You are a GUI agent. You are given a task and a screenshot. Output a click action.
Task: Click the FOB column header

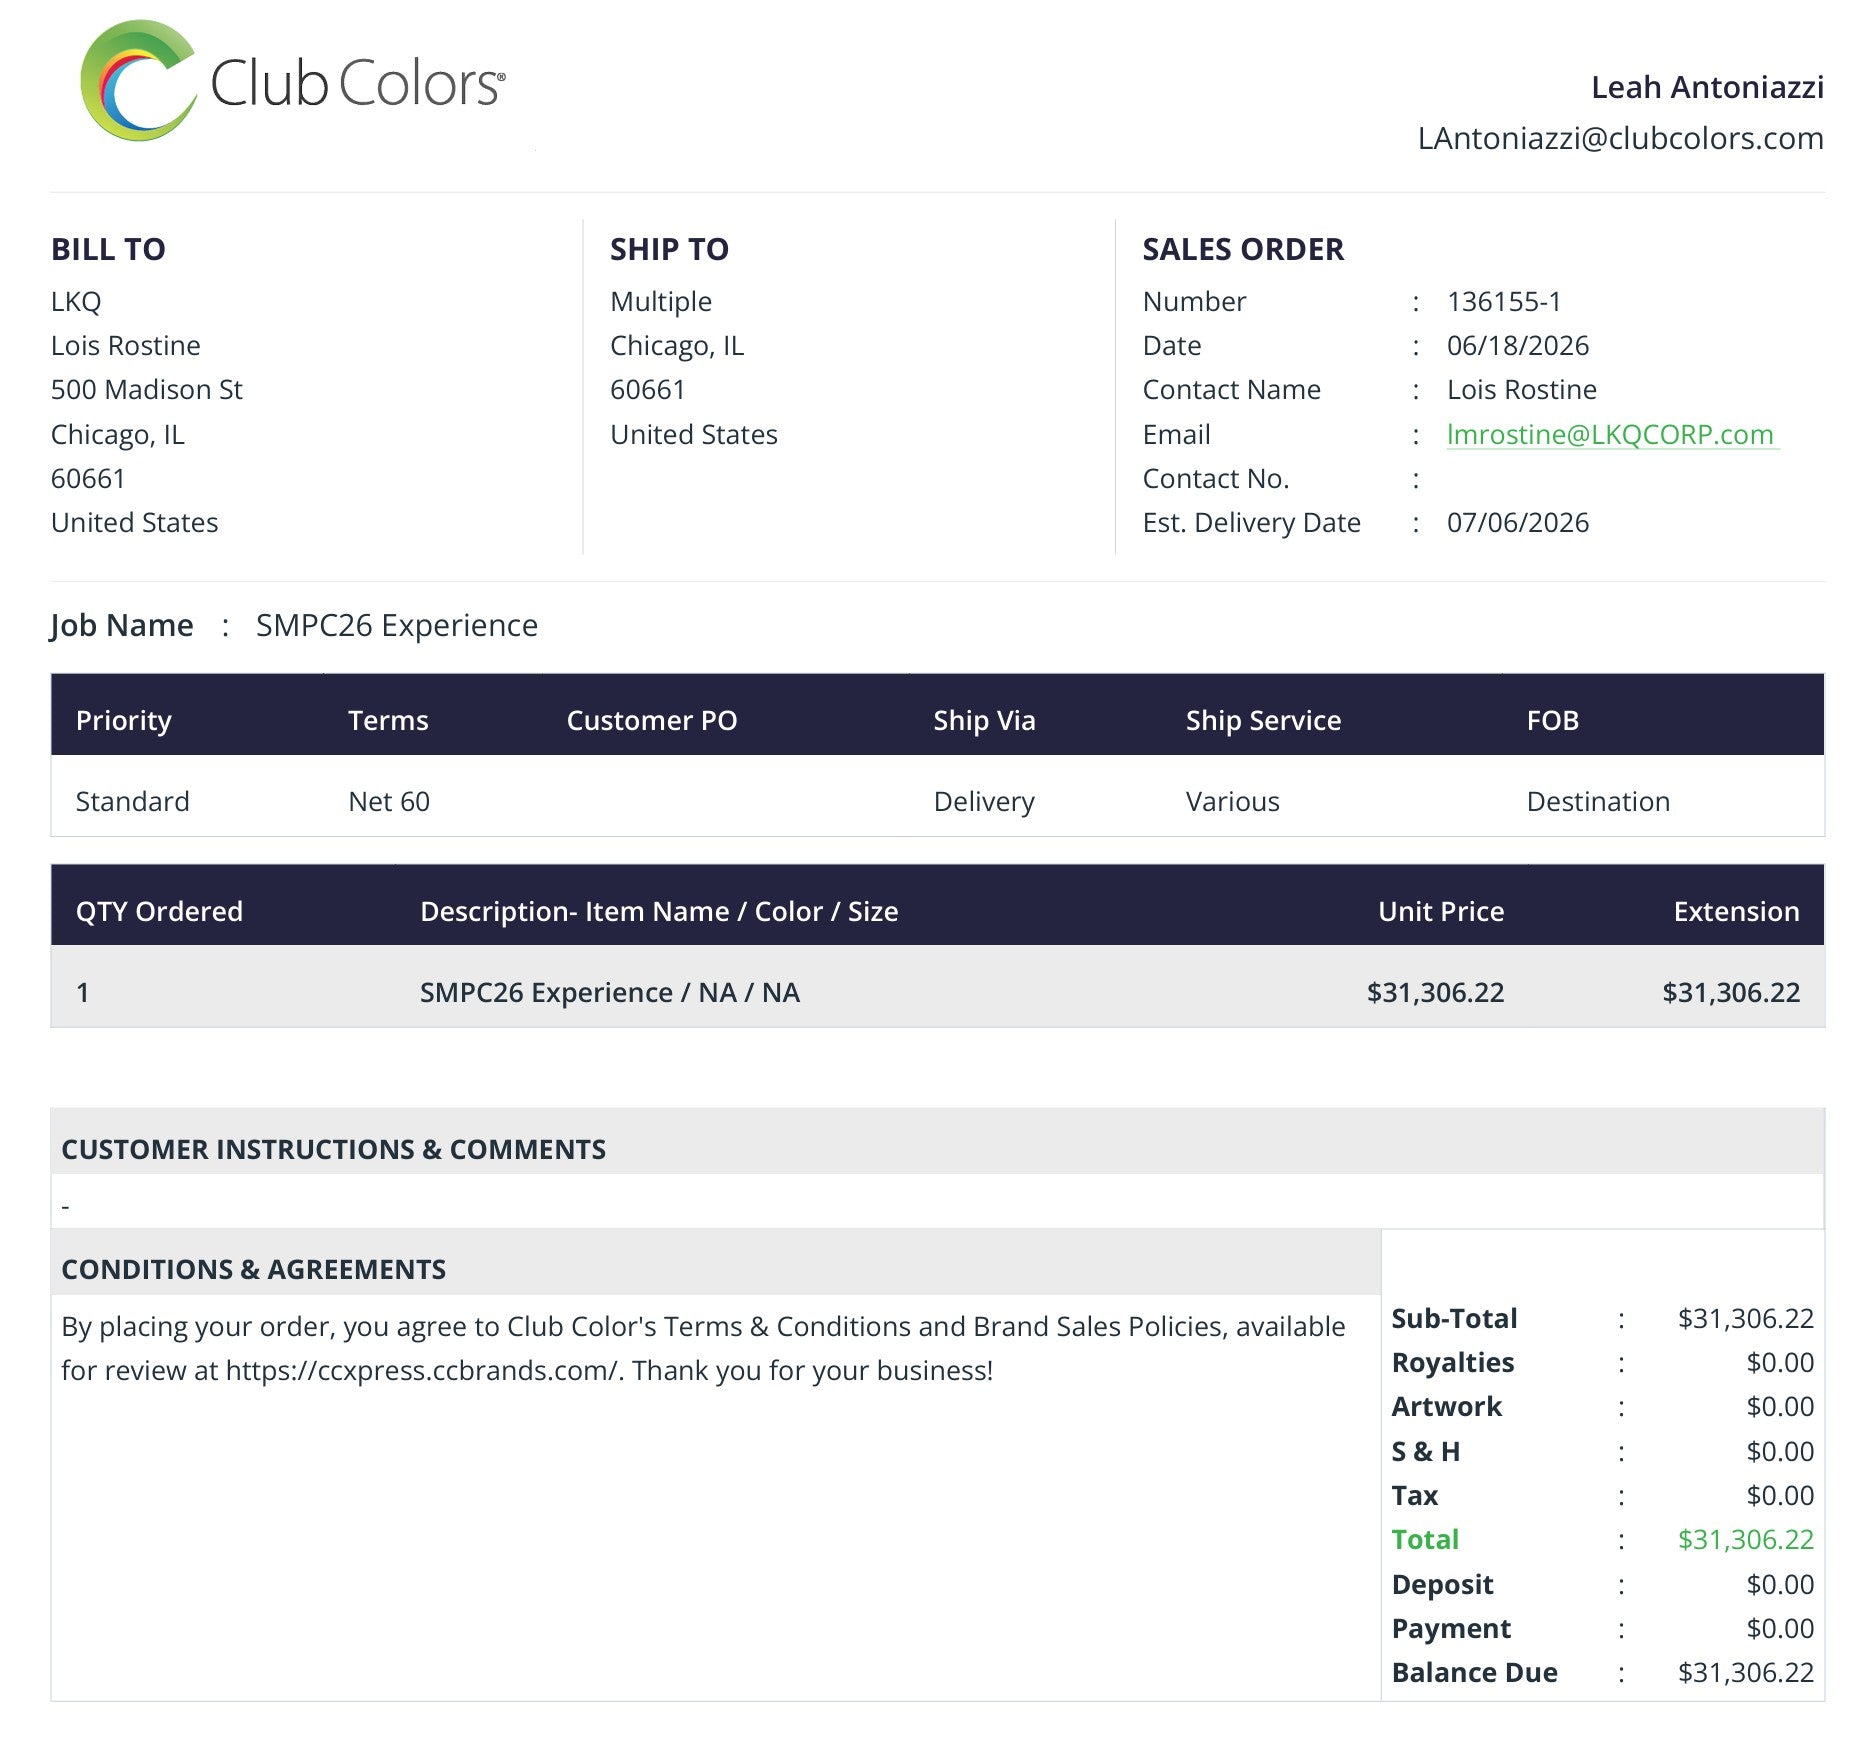tap(1552, 720)
